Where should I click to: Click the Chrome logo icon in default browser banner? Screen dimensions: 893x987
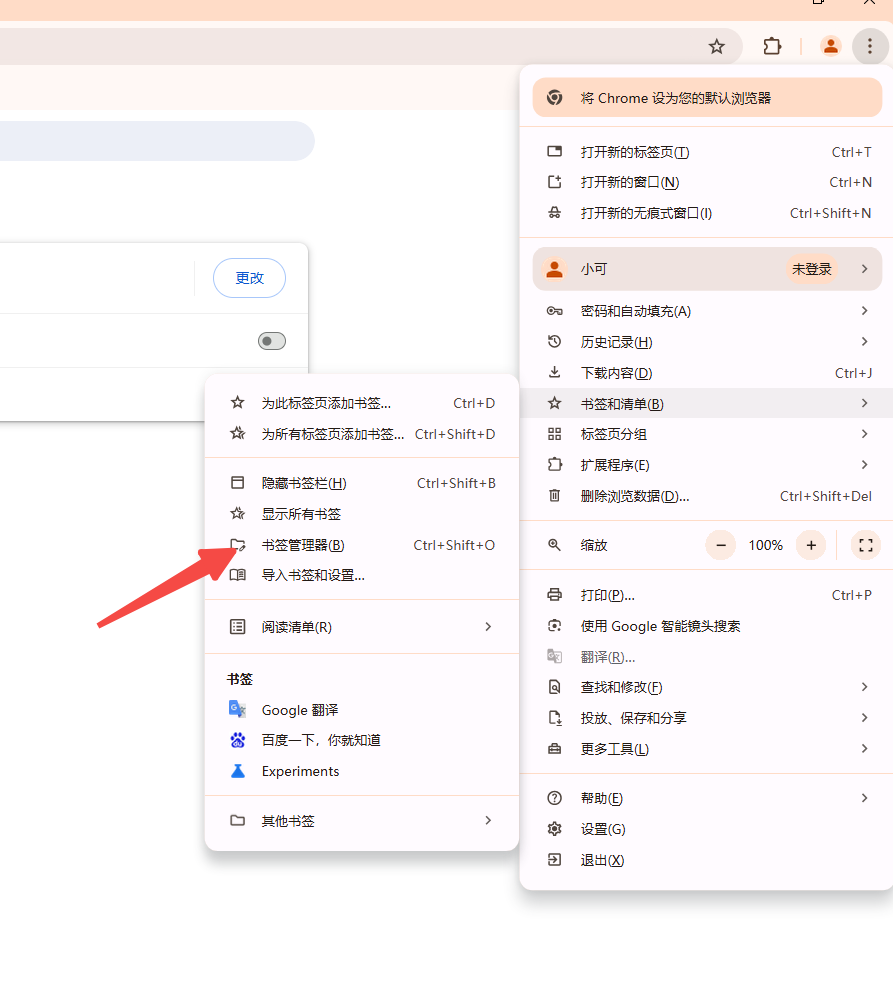pyautogui.click(x=554, y=98)
